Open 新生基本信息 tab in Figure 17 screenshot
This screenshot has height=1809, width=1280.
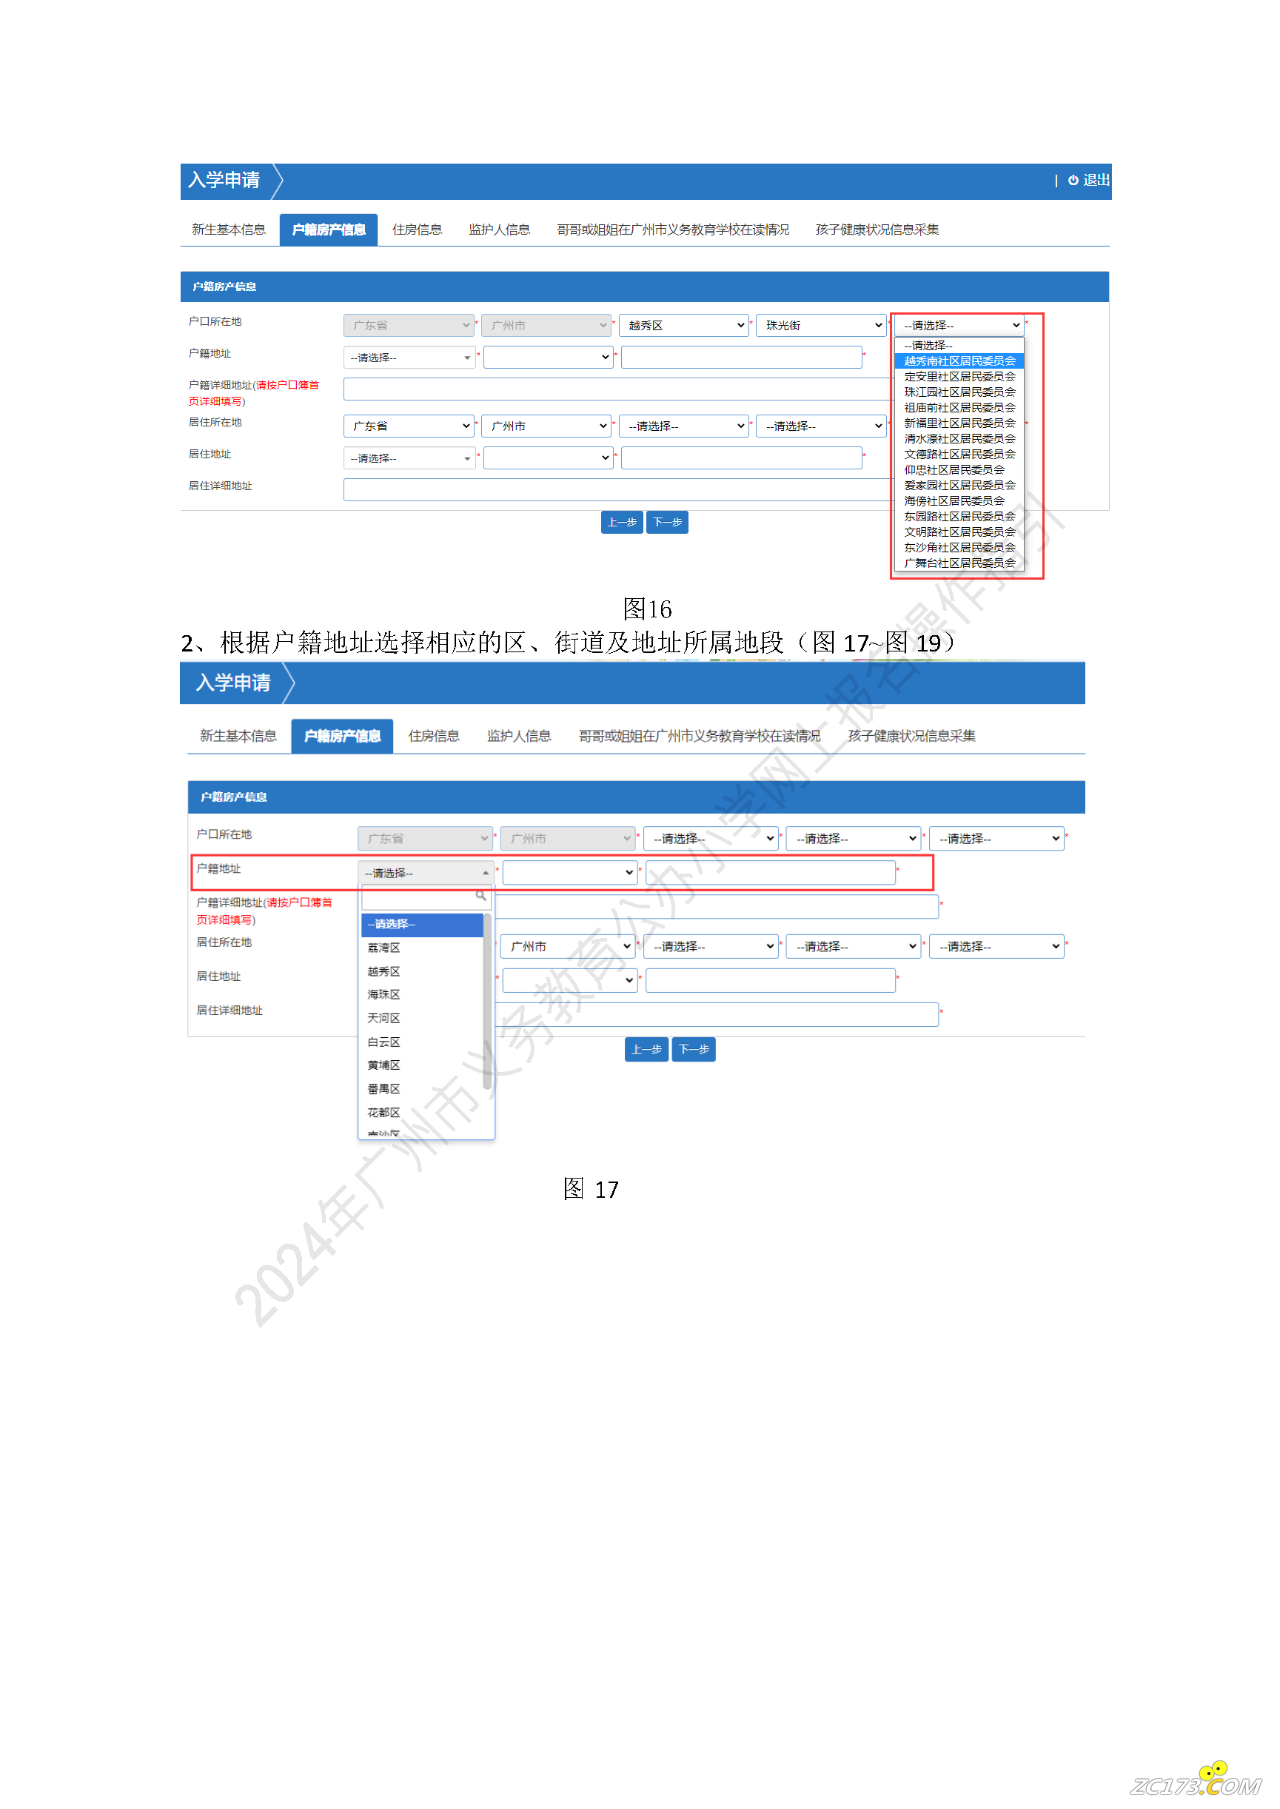point(238,736)
